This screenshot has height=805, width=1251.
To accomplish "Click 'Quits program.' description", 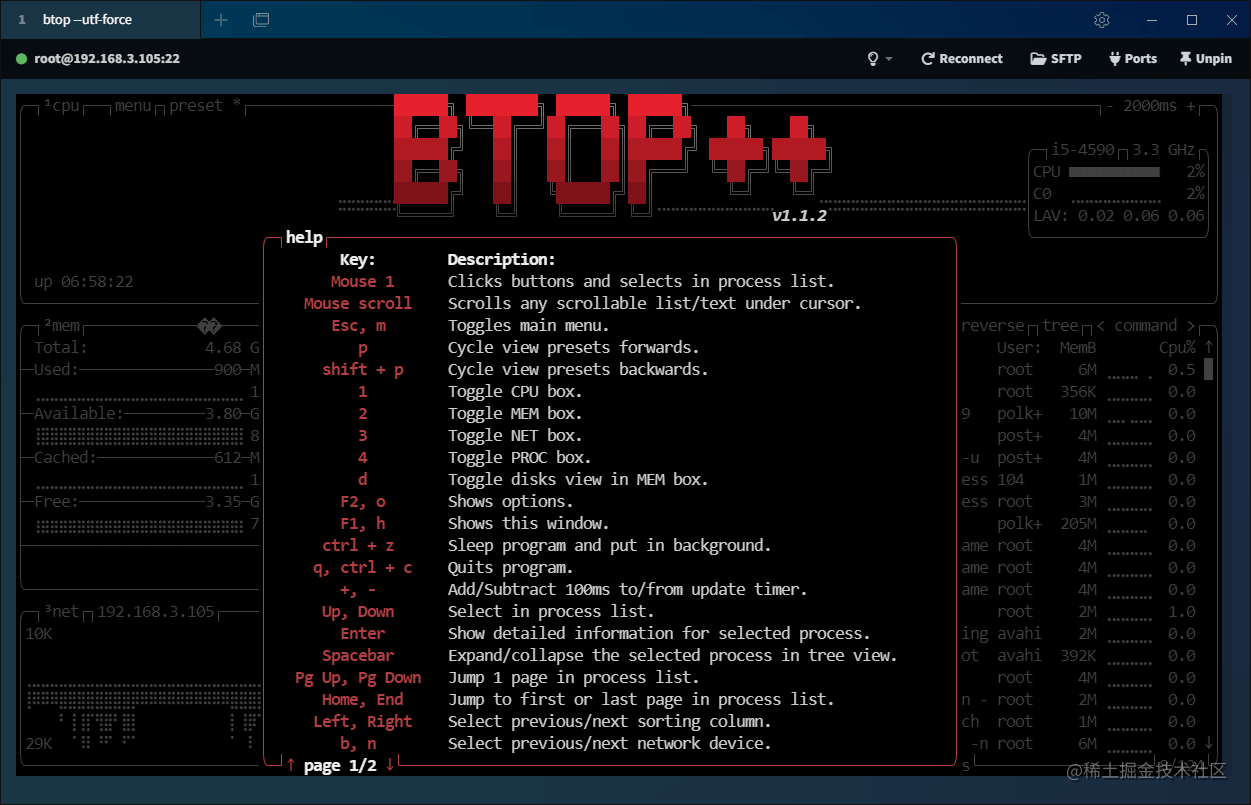I will click(510, 567).
